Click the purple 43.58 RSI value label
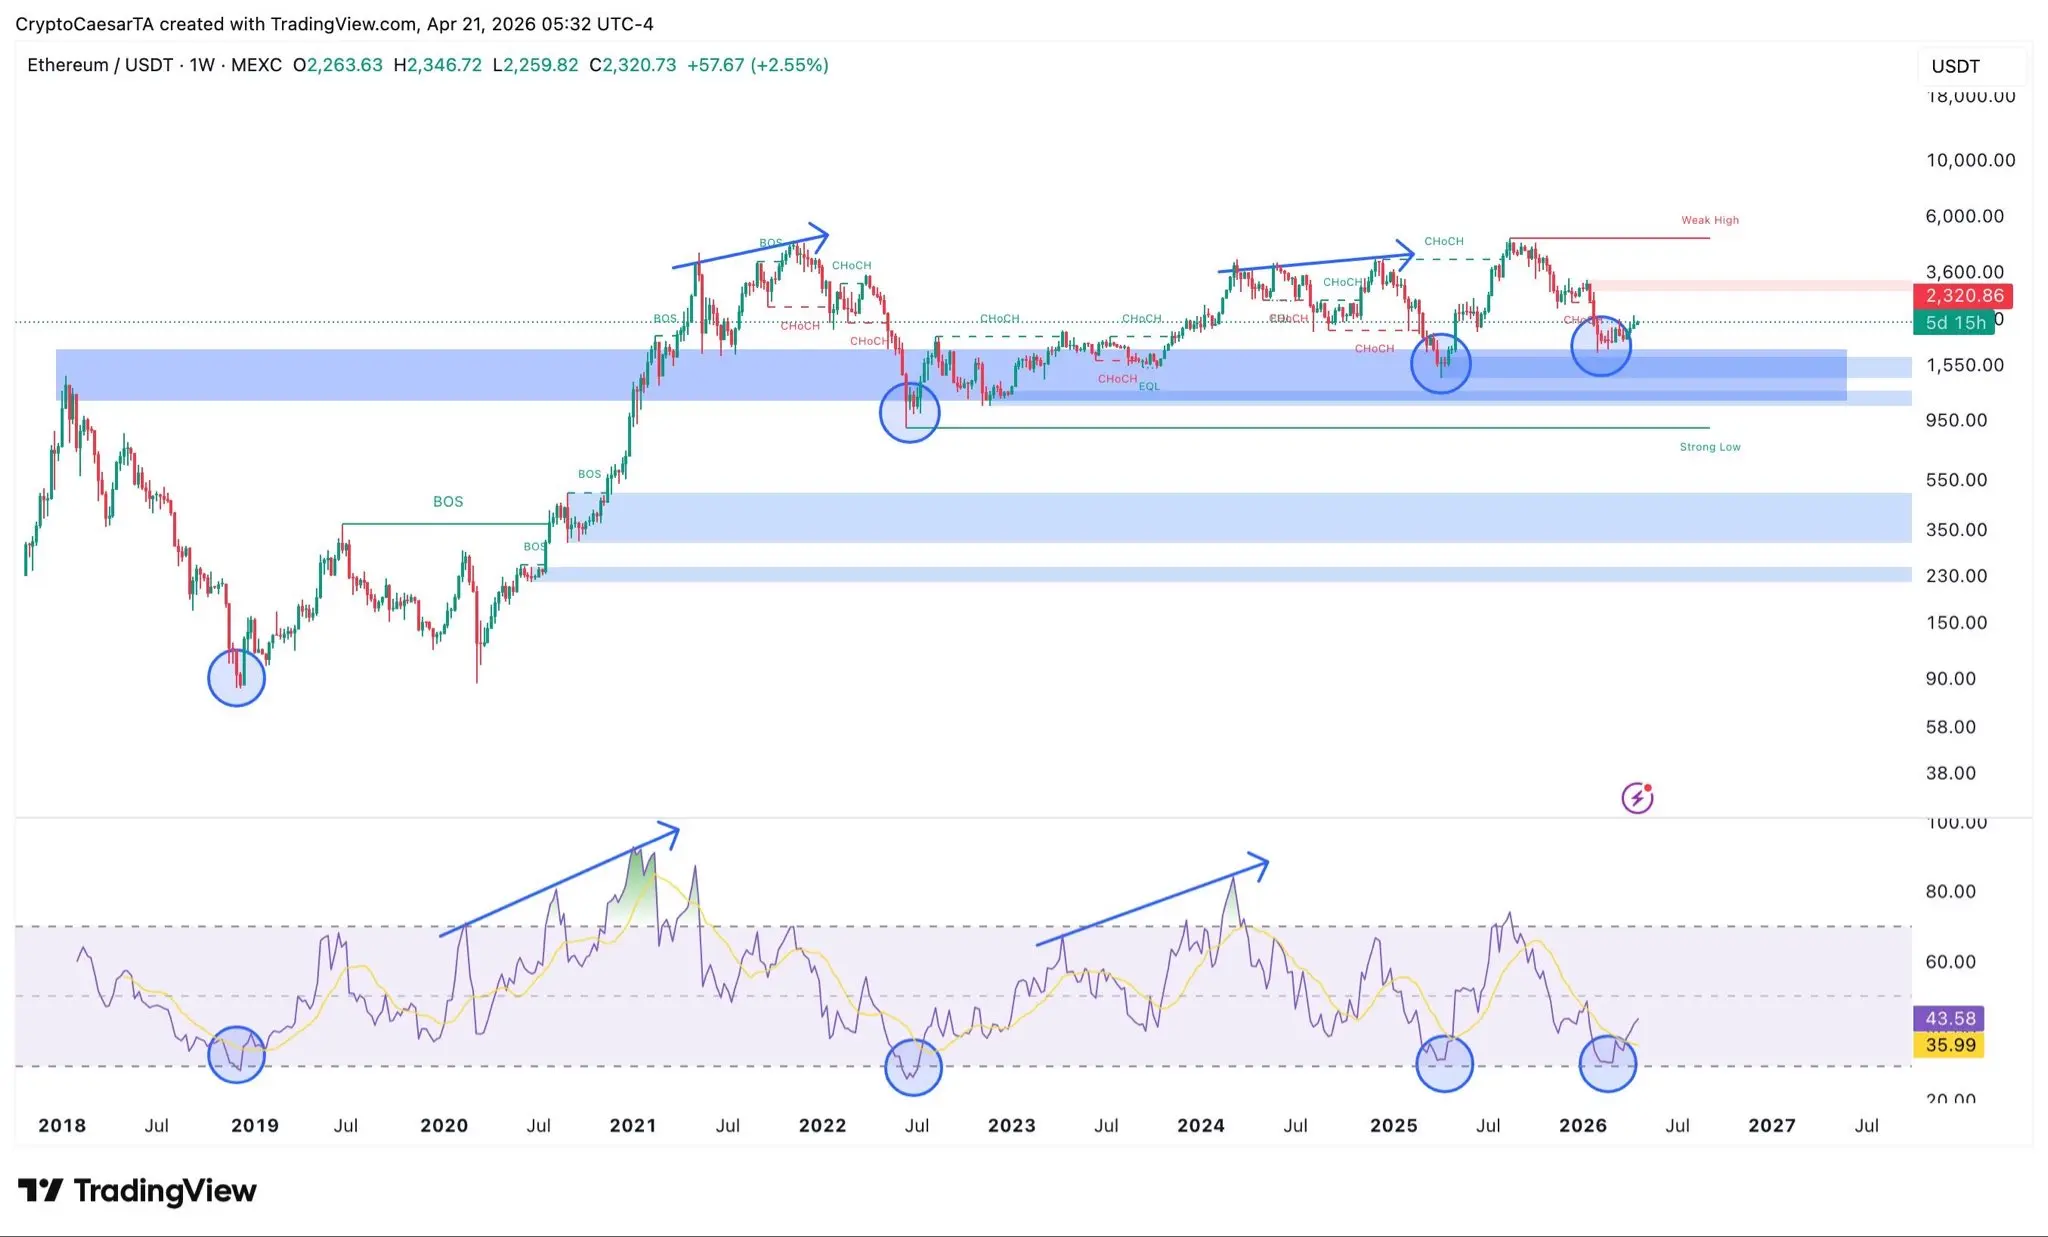Screen dimensions: 2048x1237 [x=1949, y=1019]
